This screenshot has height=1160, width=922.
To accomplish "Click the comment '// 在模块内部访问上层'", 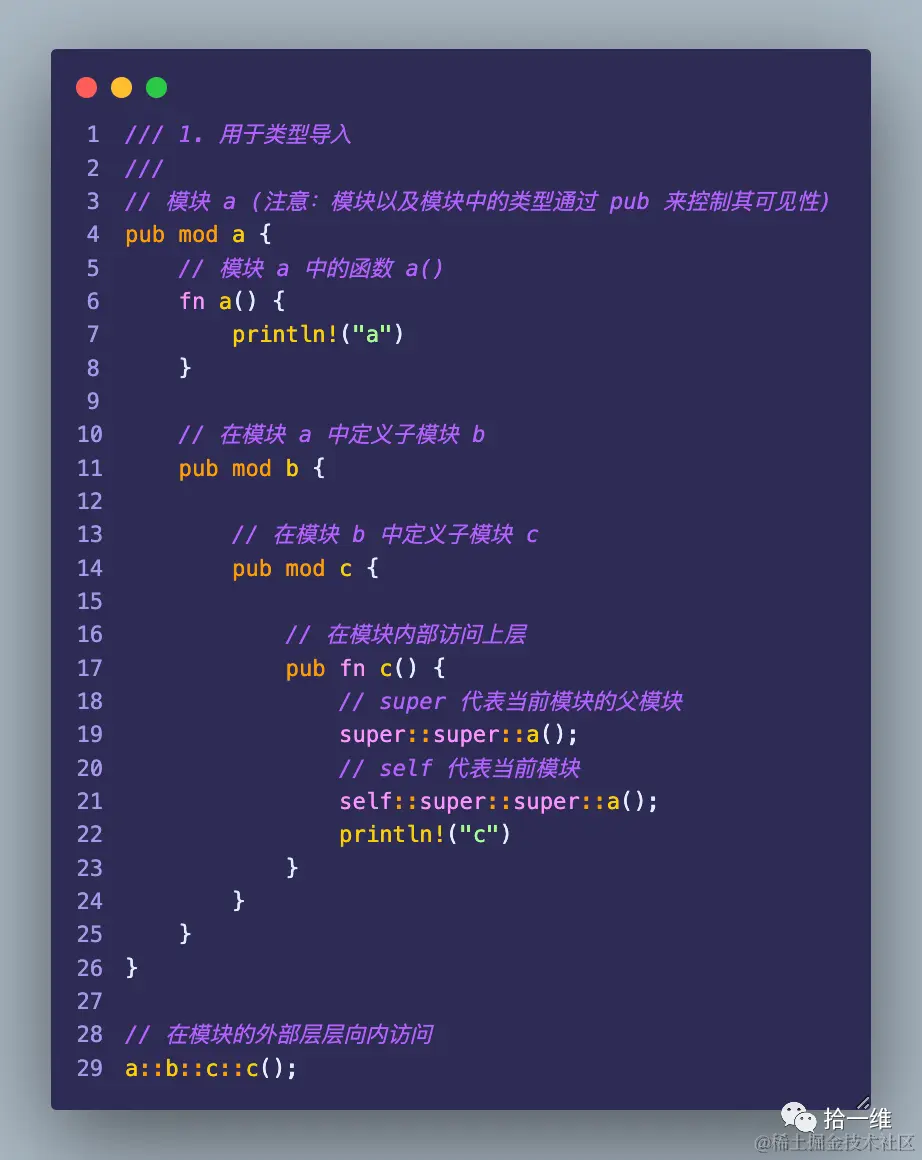I will [406, 634].
